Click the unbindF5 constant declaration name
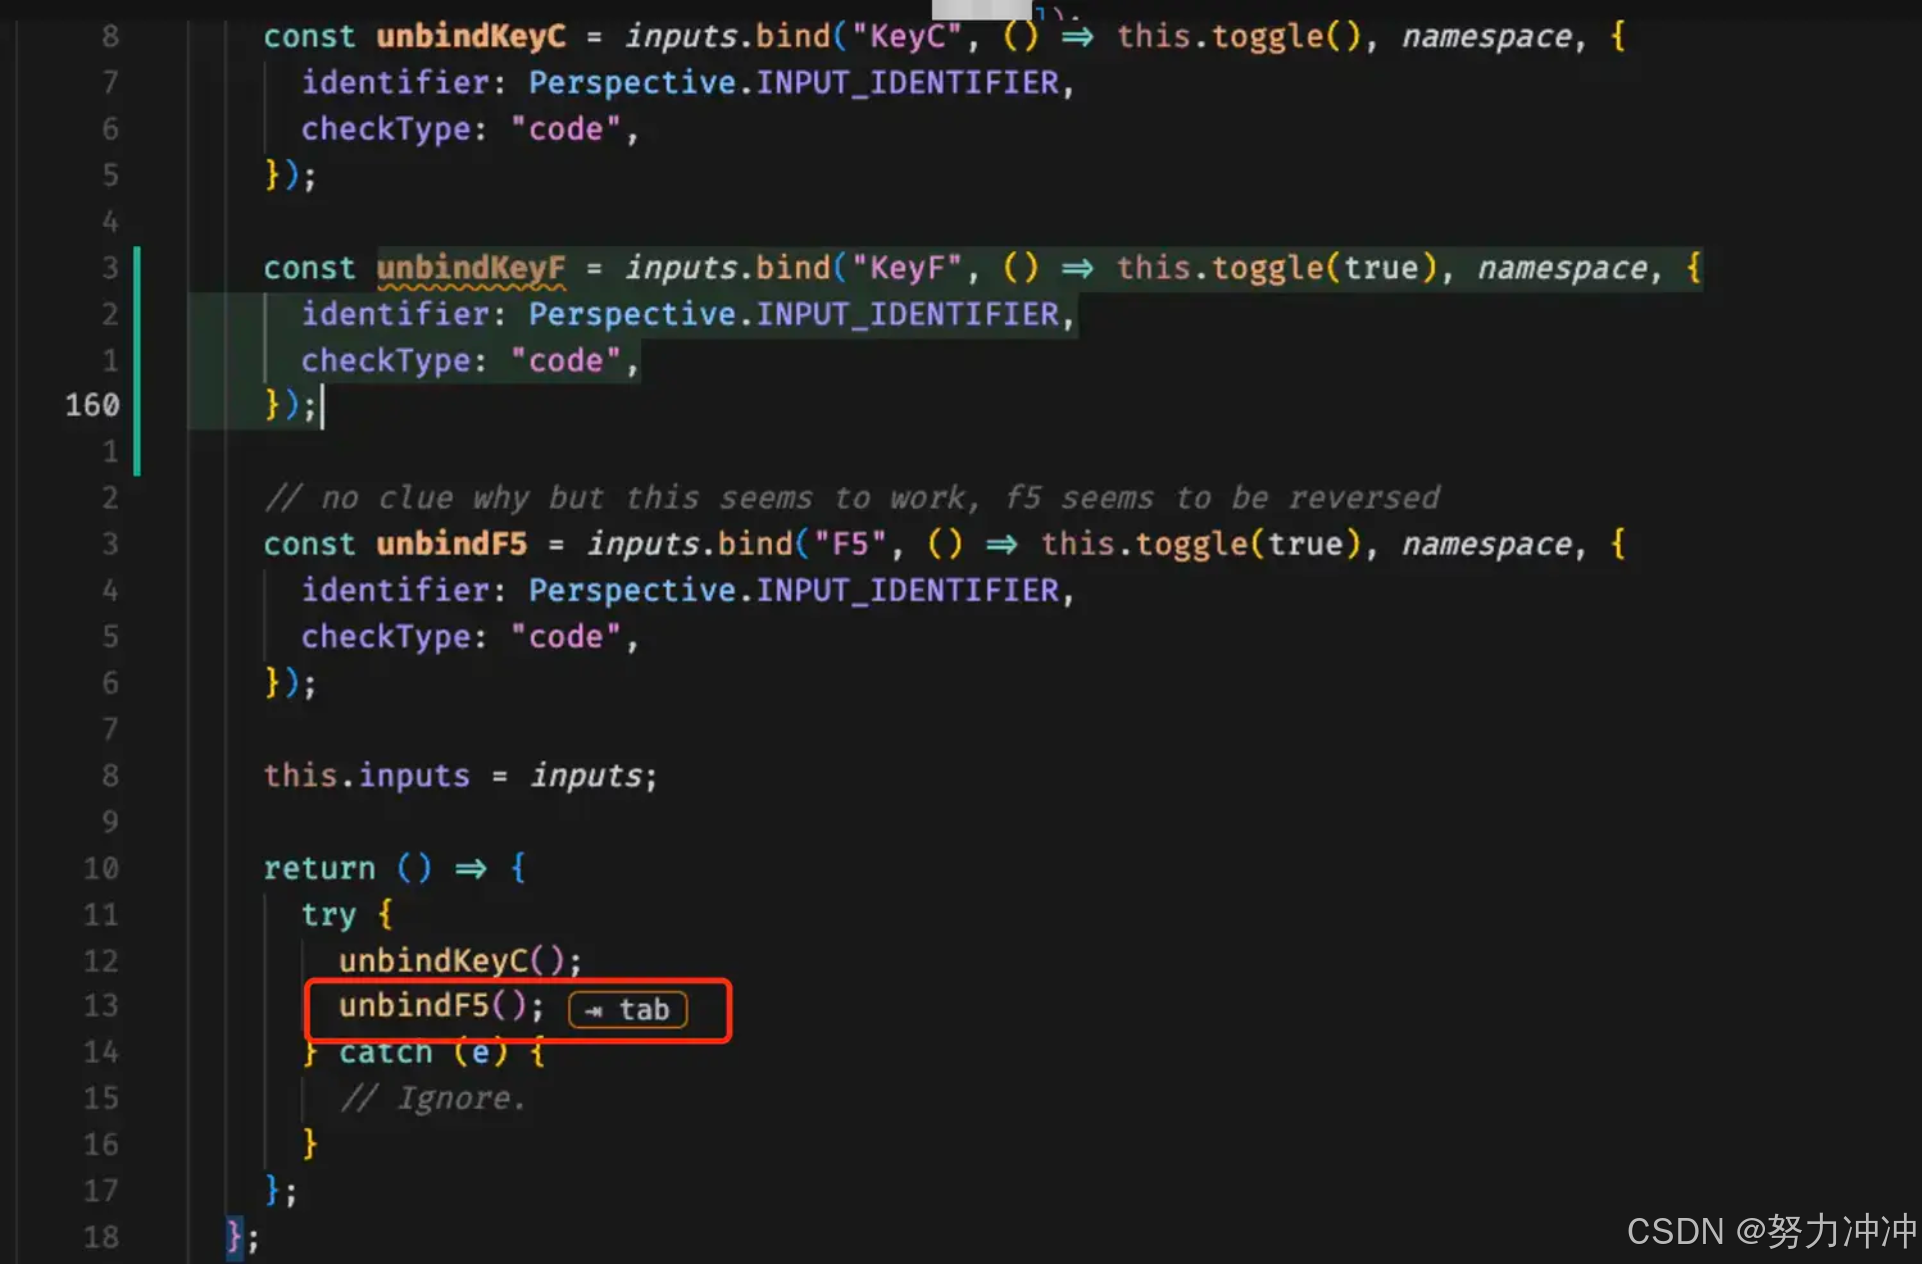 [x=451, y=544]
